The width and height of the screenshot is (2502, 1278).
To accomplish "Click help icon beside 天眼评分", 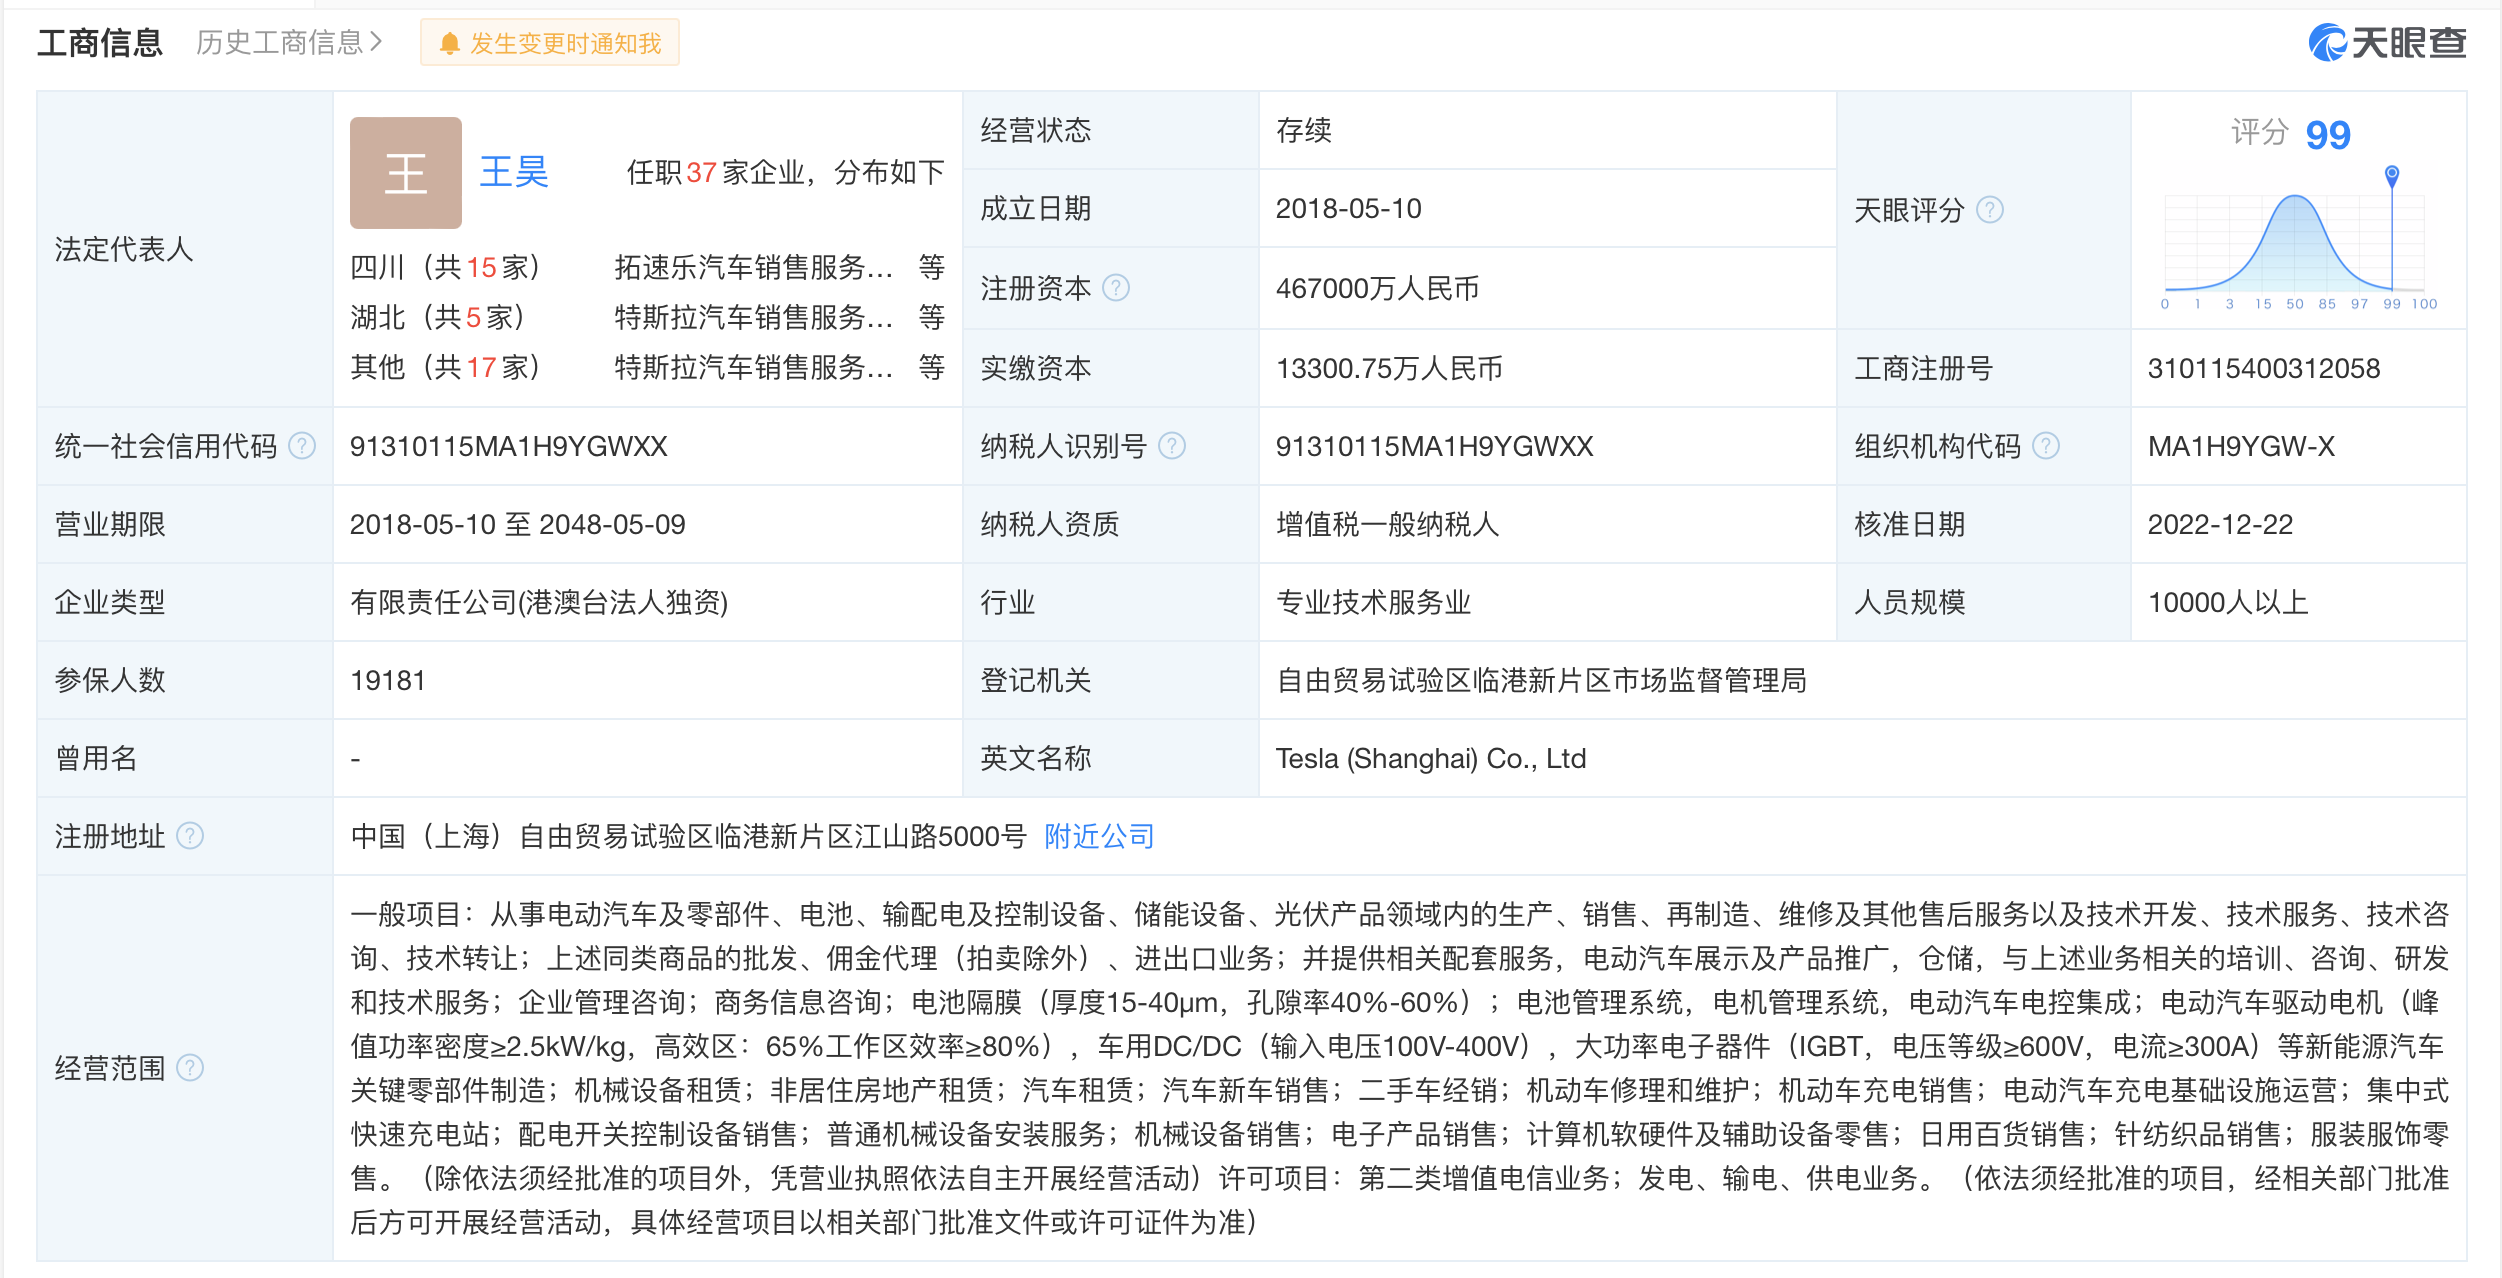I will pyautogui.click(x=1990, y=210).
